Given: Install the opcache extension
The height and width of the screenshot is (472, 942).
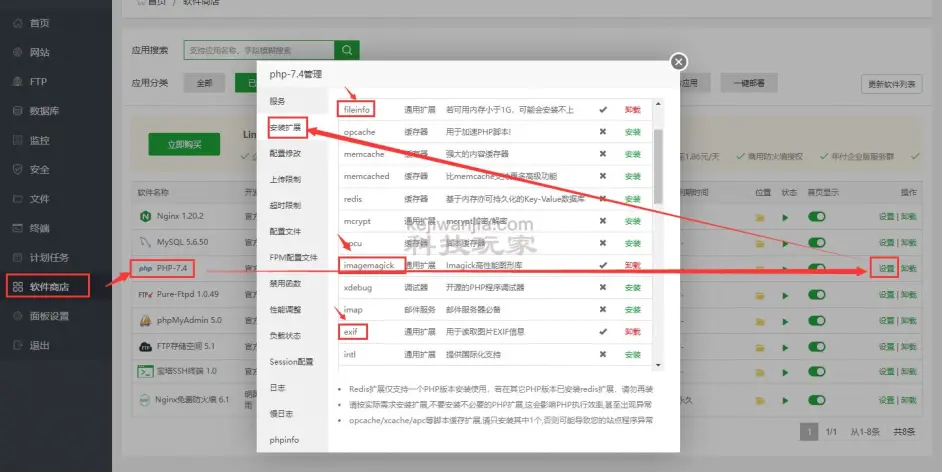Looking at the screenshot, I should click(x=633, y=132).
